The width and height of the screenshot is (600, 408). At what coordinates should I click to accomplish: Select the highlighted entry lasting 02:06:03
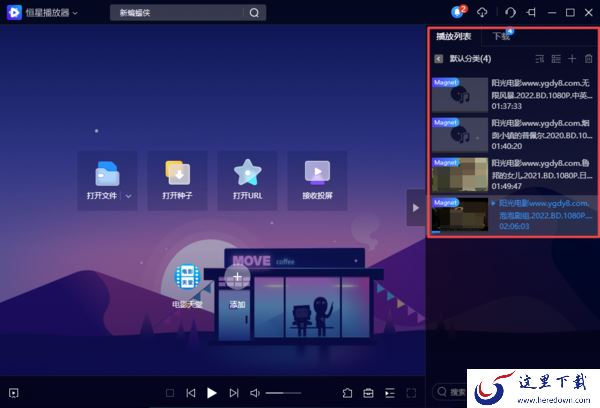[513, 215]
